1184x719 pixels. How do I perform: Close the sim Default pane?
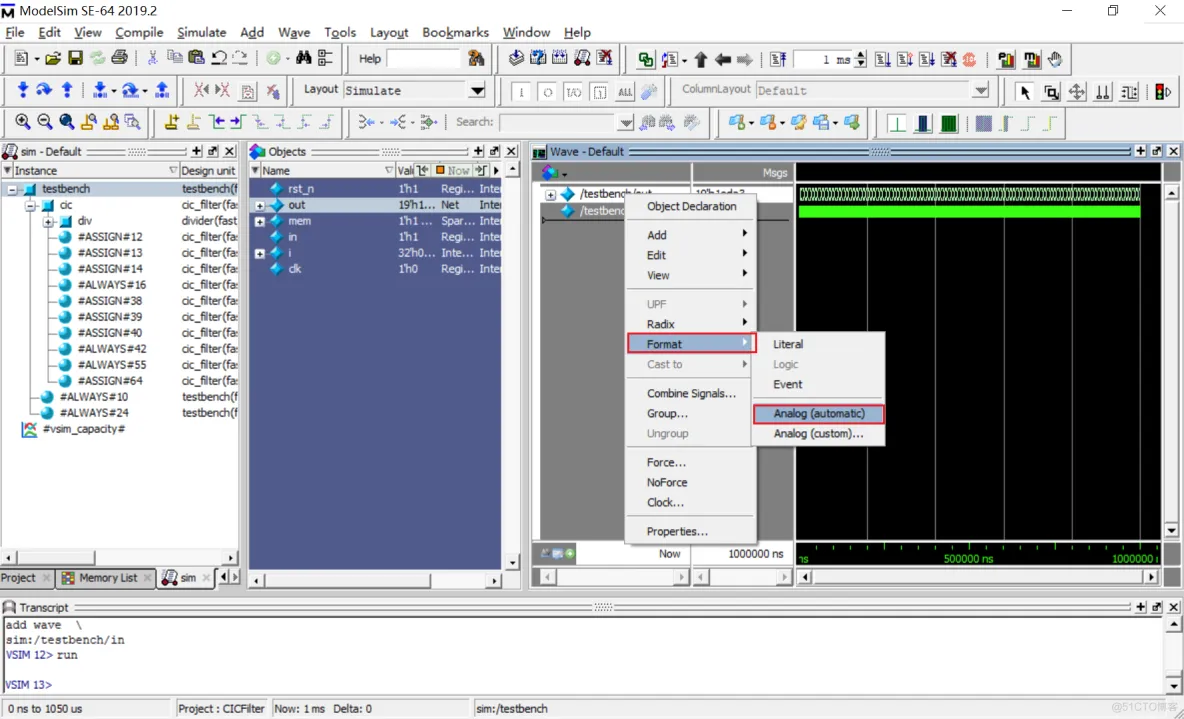(230, 151)
